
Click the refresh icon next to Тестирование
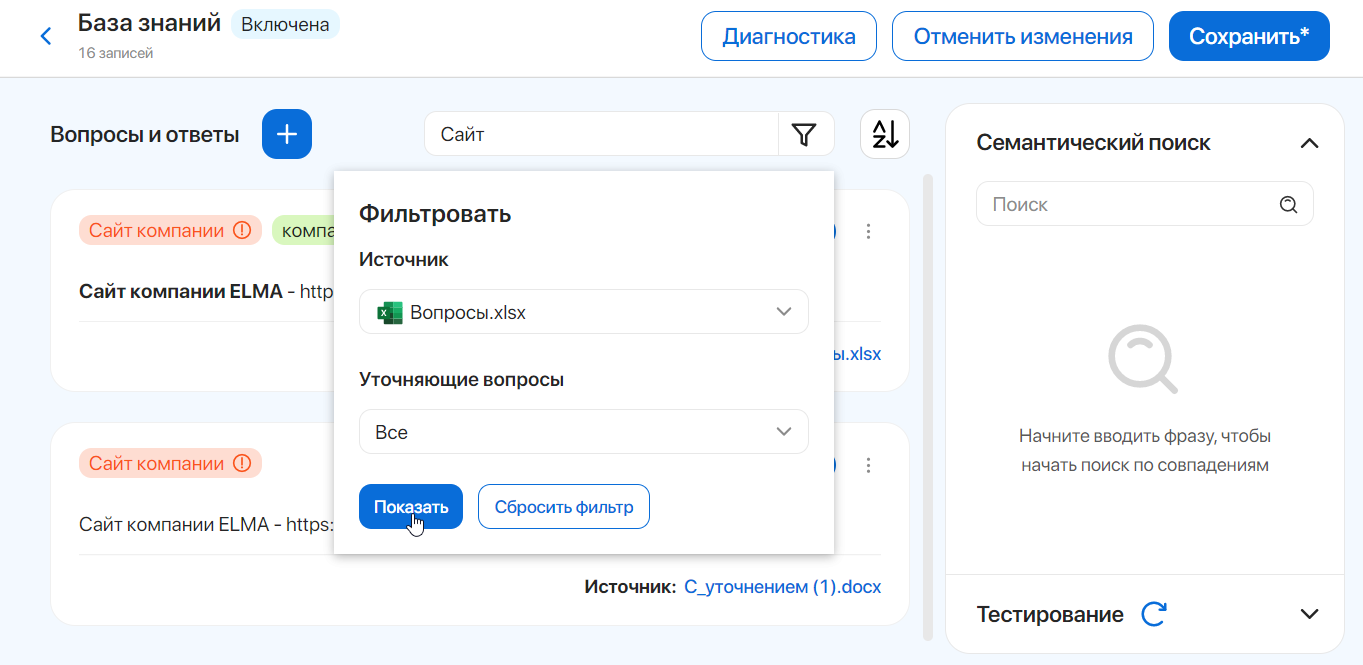(1155, 614)
